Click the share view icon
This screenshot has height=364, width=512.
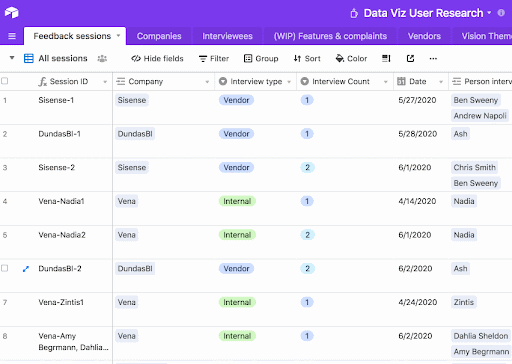pyautogui.click(x=410, y=59)
